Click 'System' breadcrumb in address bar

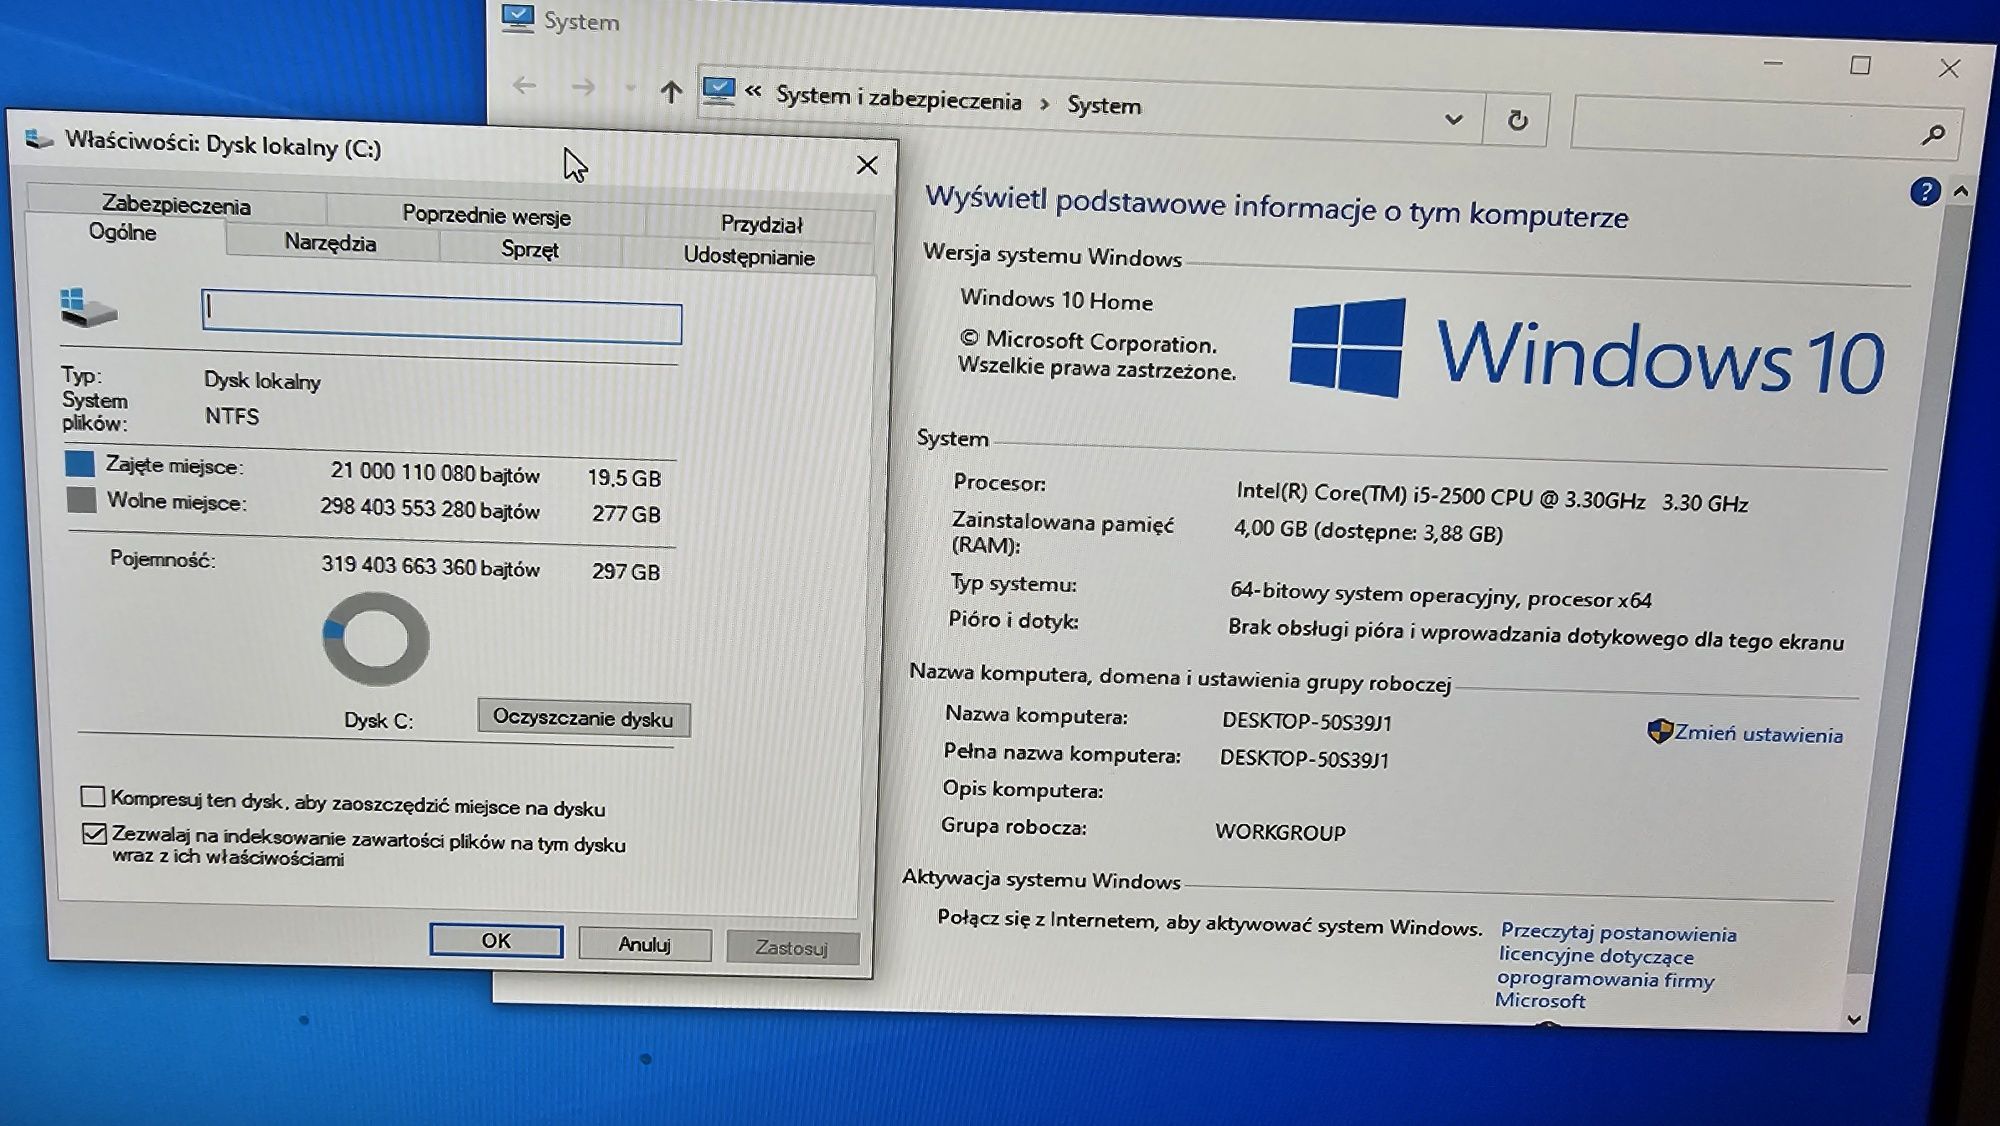[x=1103, y=105]
